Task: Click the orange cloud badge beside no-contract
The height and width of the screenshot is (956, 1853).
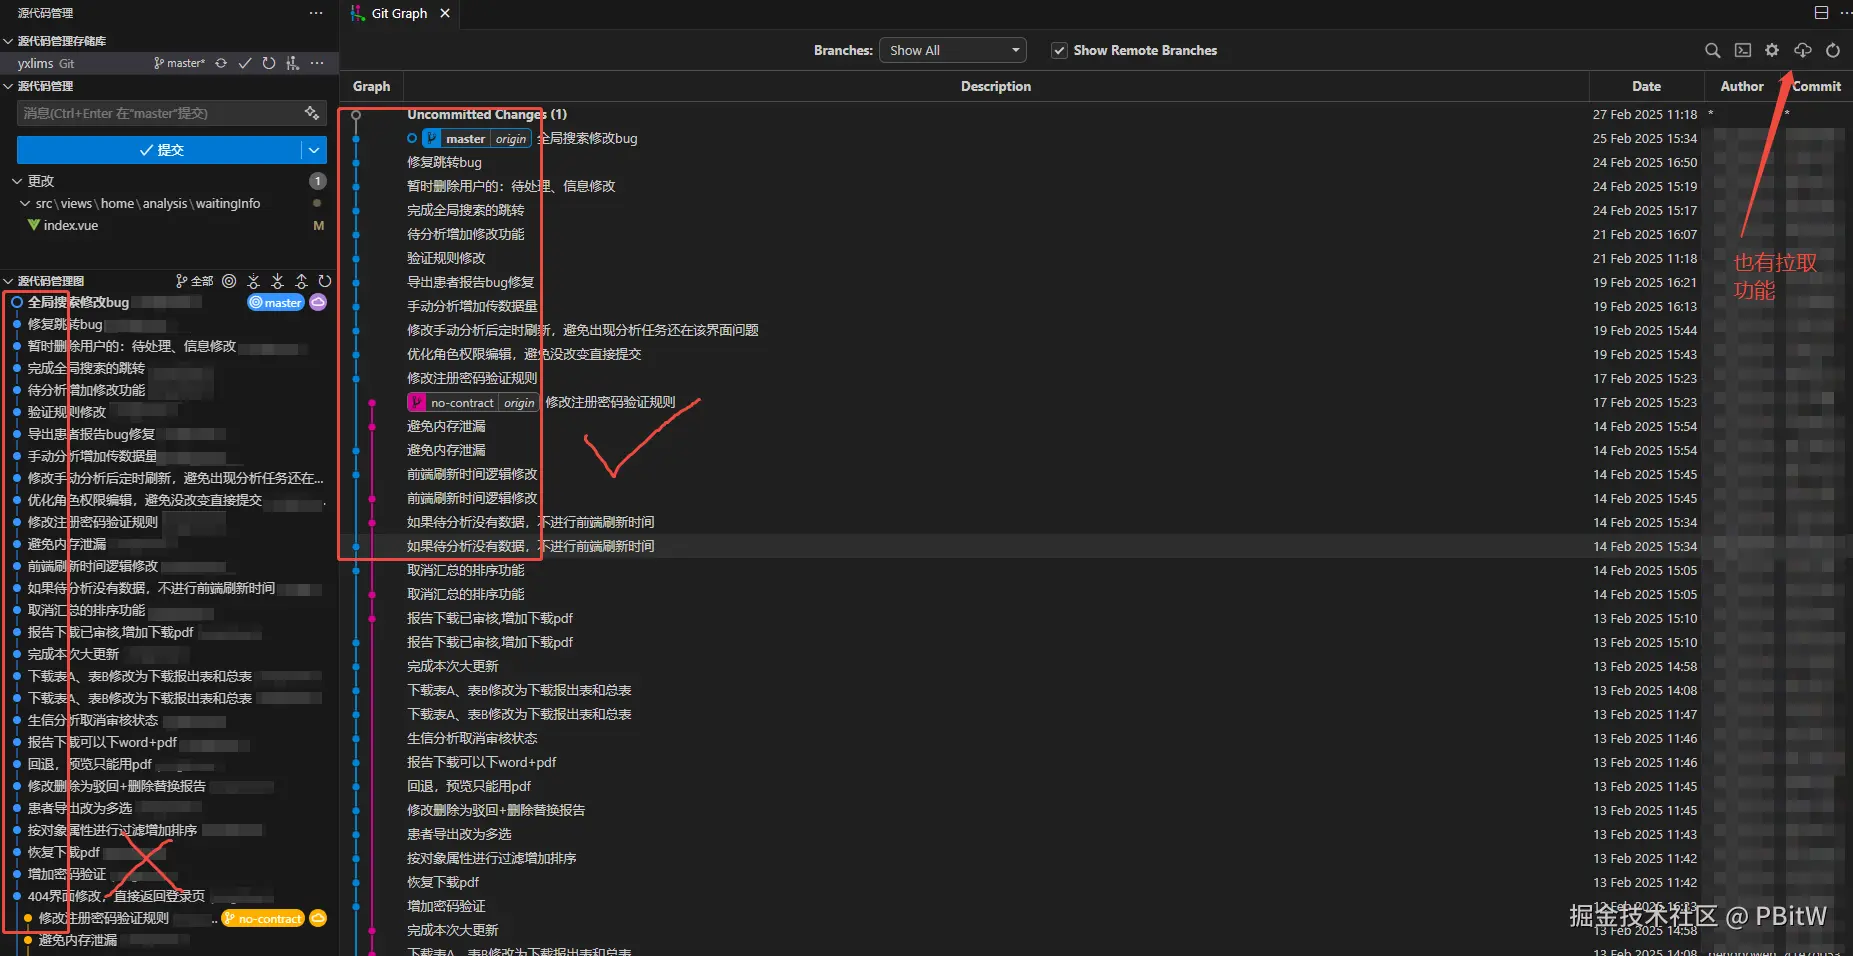Action: click(318, 918)
